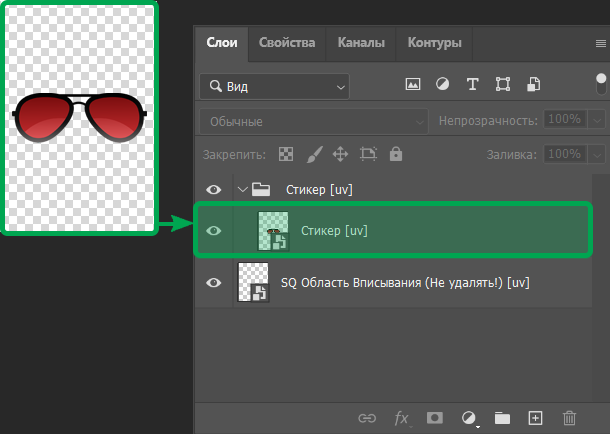The image size is (610, 434).
Task: Create a new layer with plus icon
Action: [535, 417]
